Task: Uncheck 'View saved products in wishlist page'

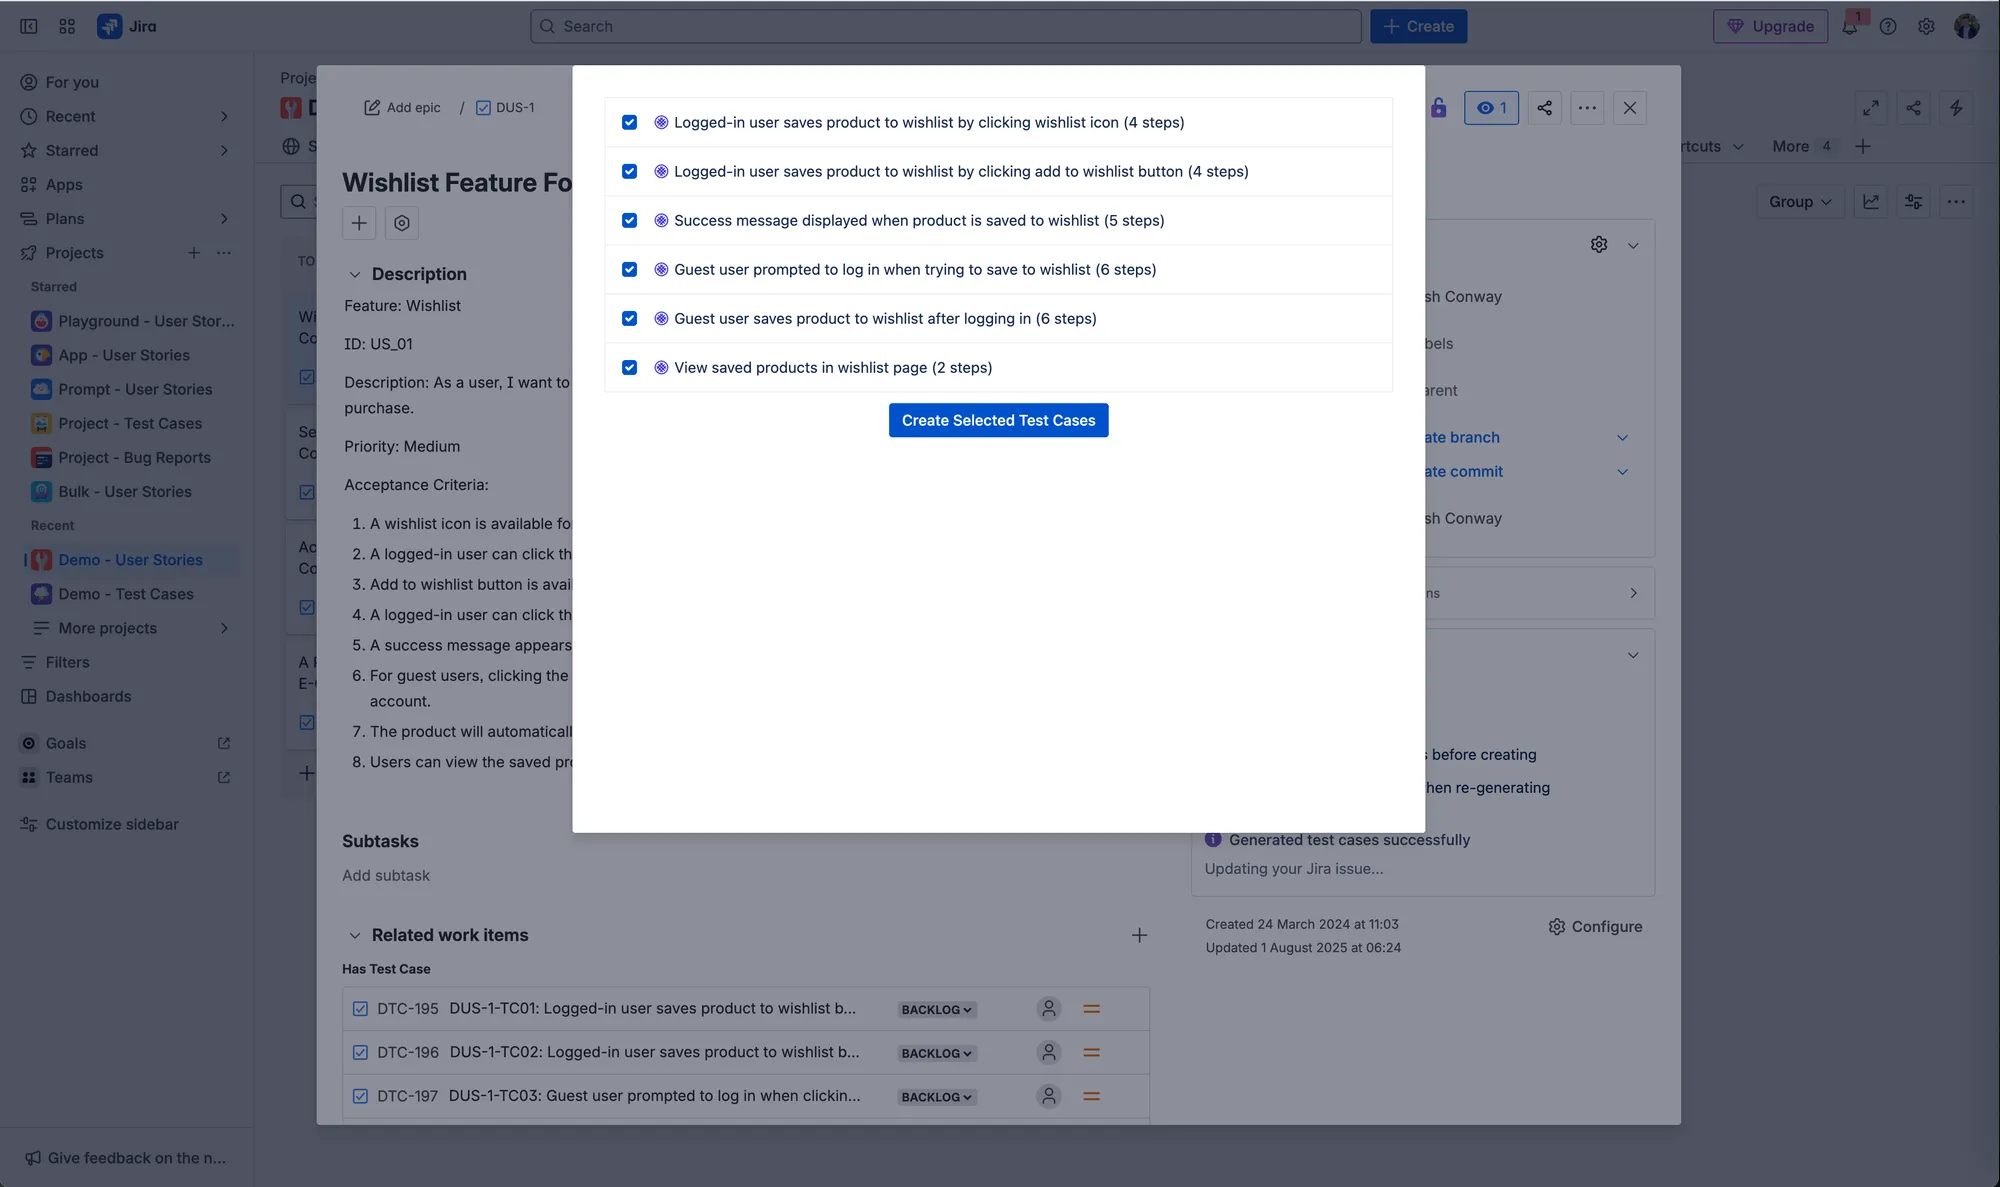Action: (629, 367)
